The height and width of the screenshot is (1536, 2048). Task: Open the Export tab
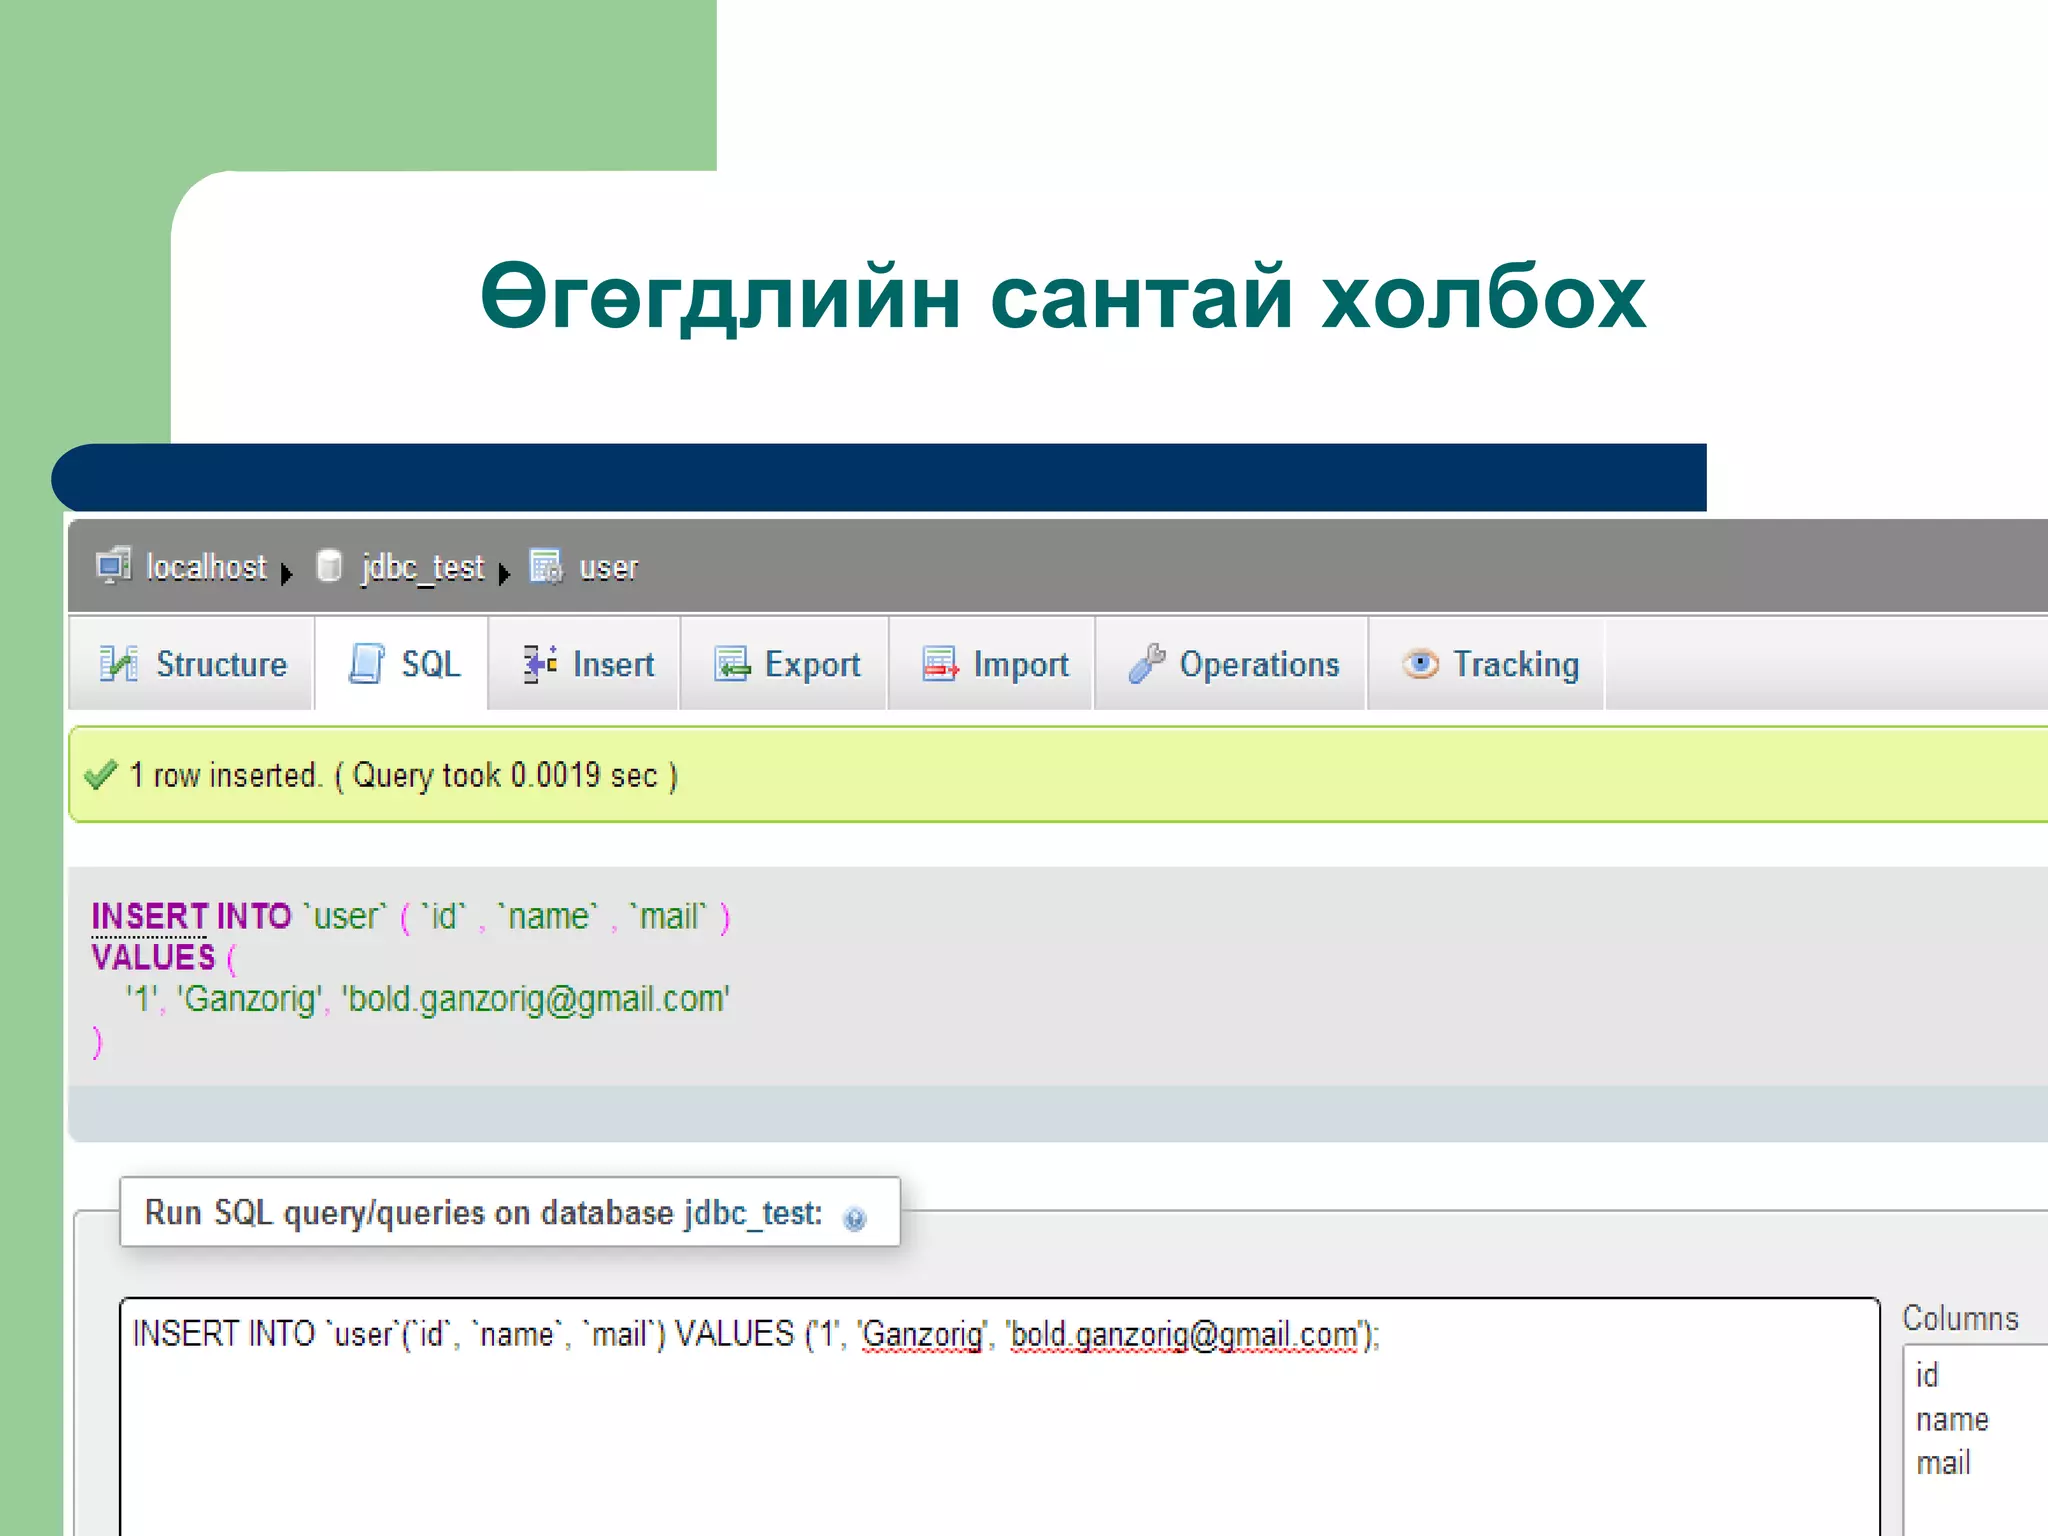785,664
